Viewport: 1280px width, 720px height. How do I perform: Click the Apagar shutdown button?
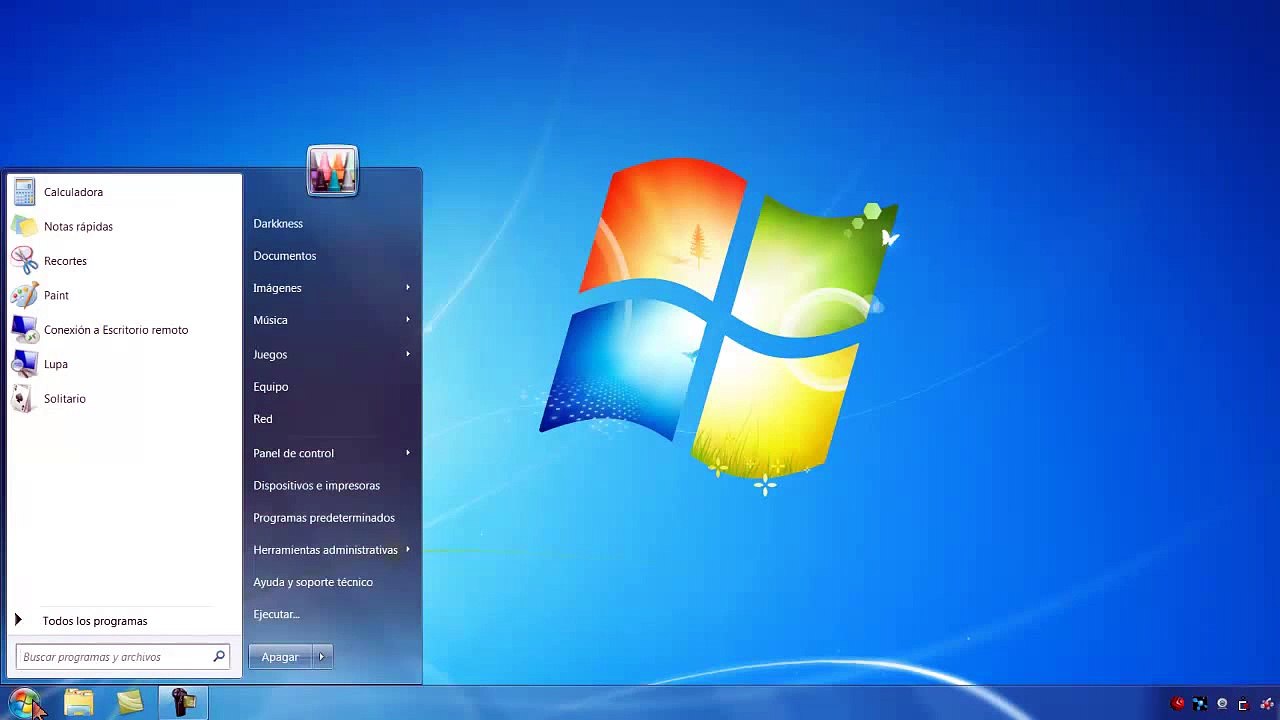click(x=280, y=657)
